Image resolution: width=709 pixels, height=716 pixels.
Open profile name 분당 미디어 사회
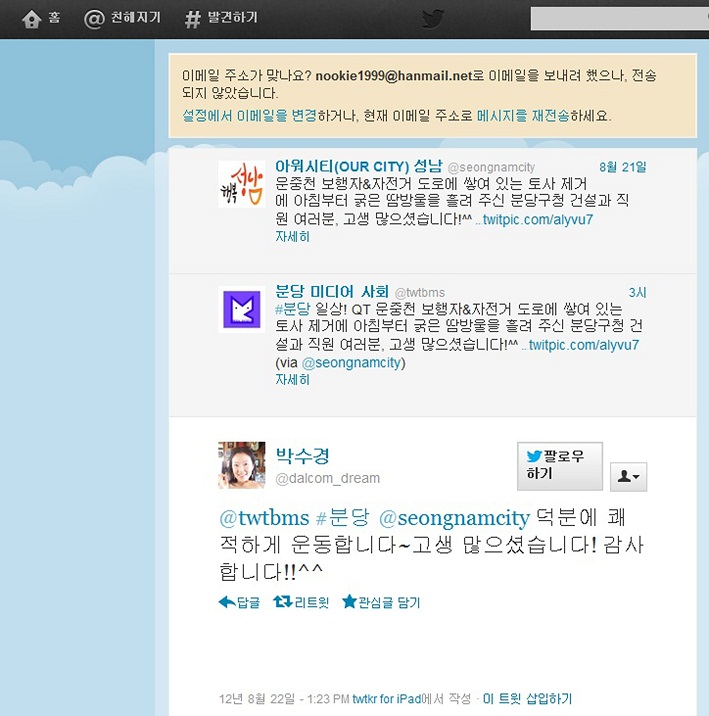click(332, 291)
